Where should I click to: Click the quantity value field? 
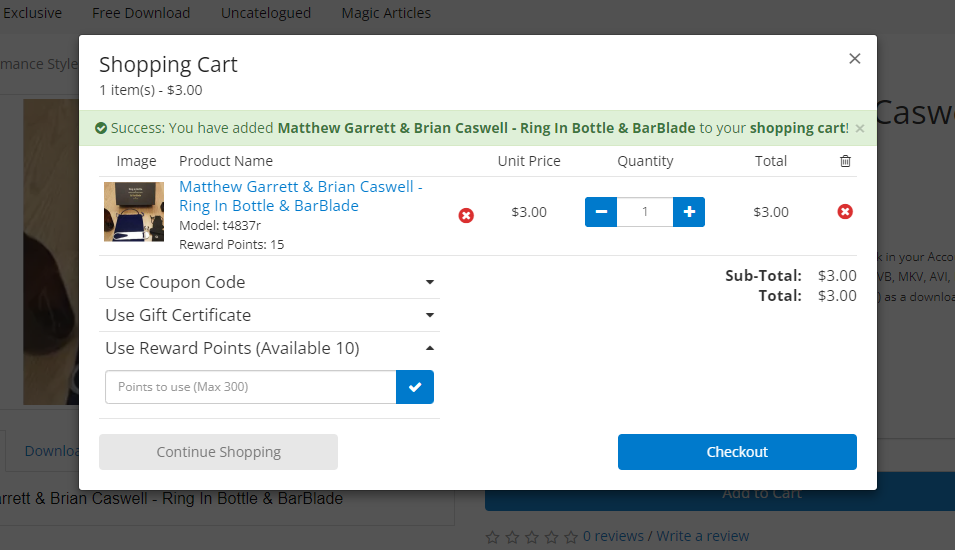[x=644, y=212]
